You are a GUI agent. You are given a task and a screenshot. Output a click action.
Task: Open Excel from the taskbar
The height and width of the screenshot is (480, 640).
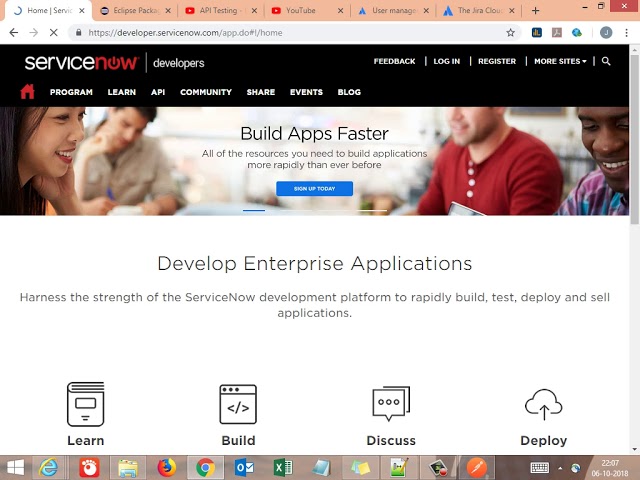pos(283,468)
